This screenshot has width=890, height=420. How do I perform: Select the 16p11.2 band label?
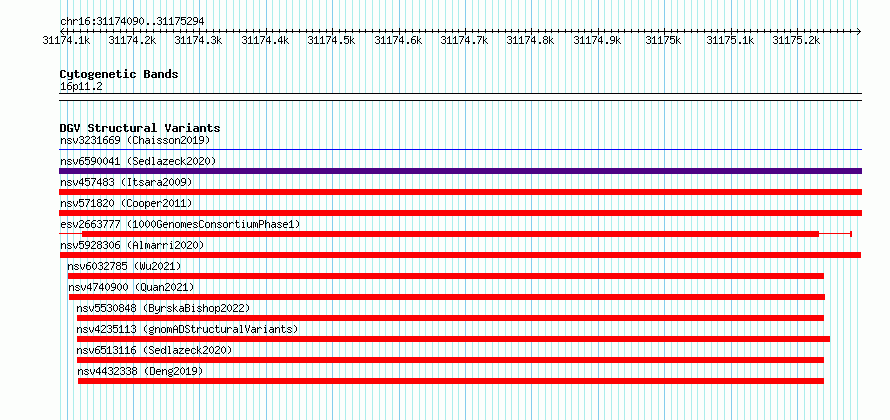[x=81, y=87]
